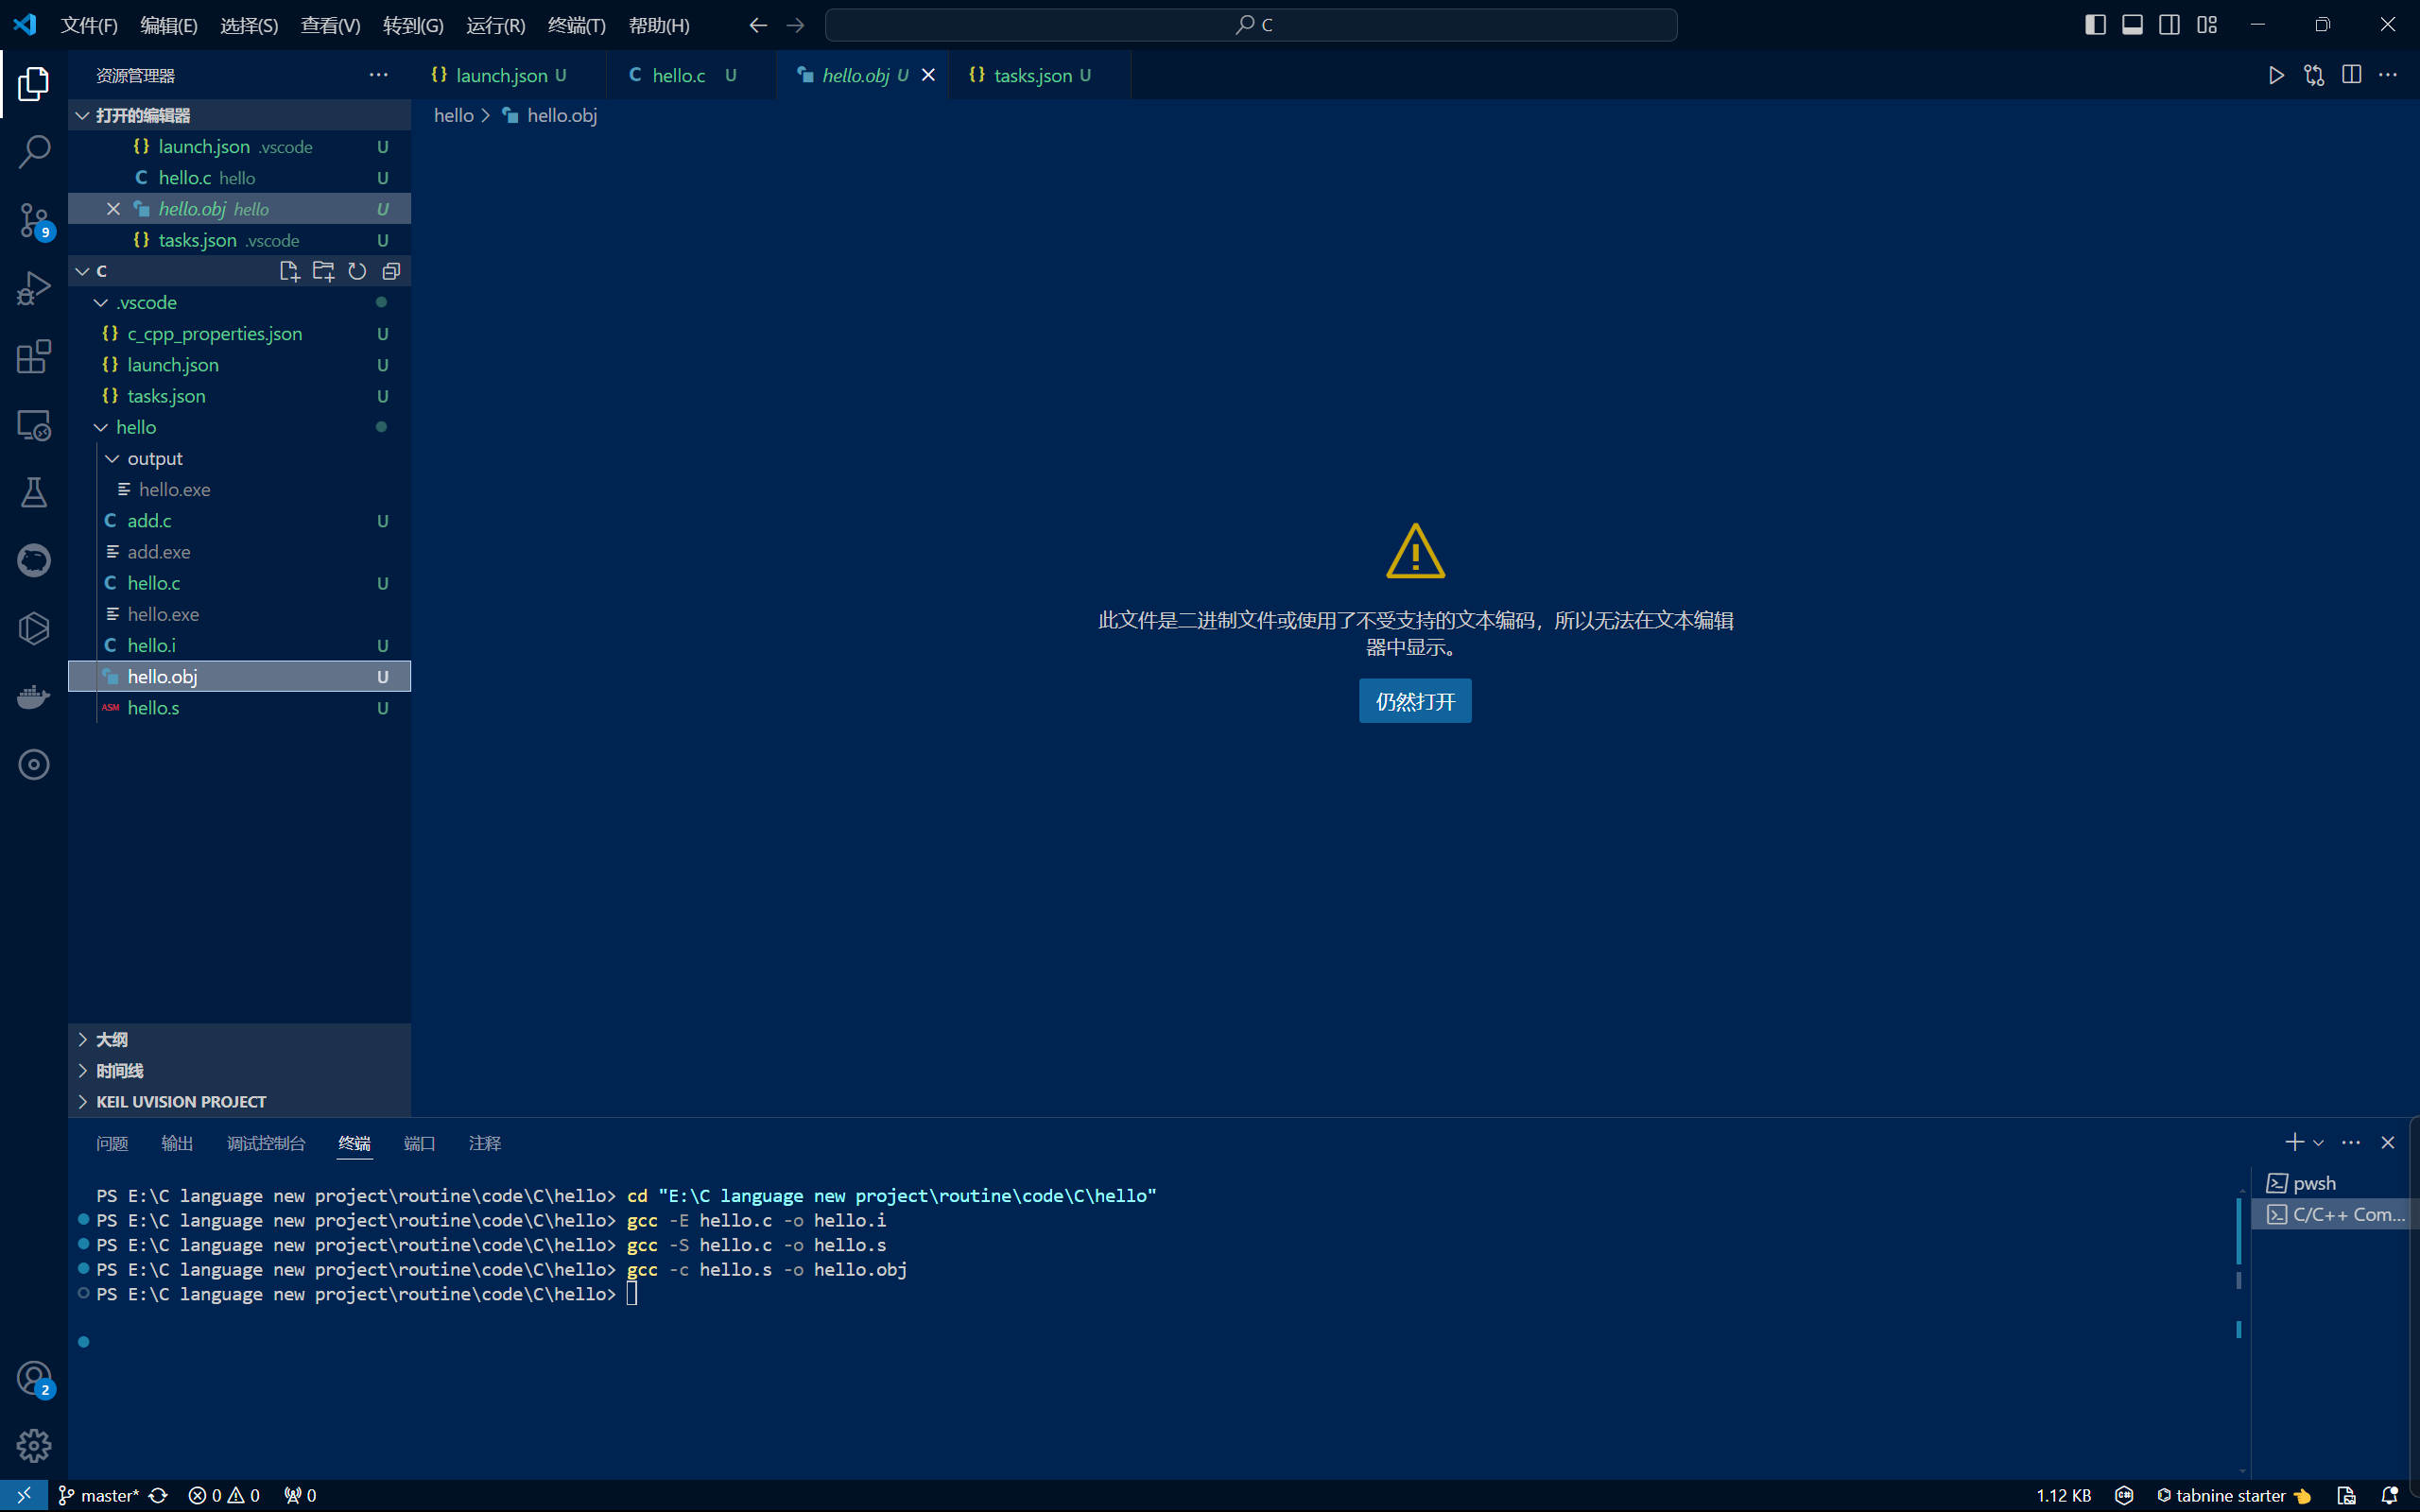This screenshot has height=1512, width=2420.
Task: Switch to the Problems panel tab
Action: (x=112, y=1142)
